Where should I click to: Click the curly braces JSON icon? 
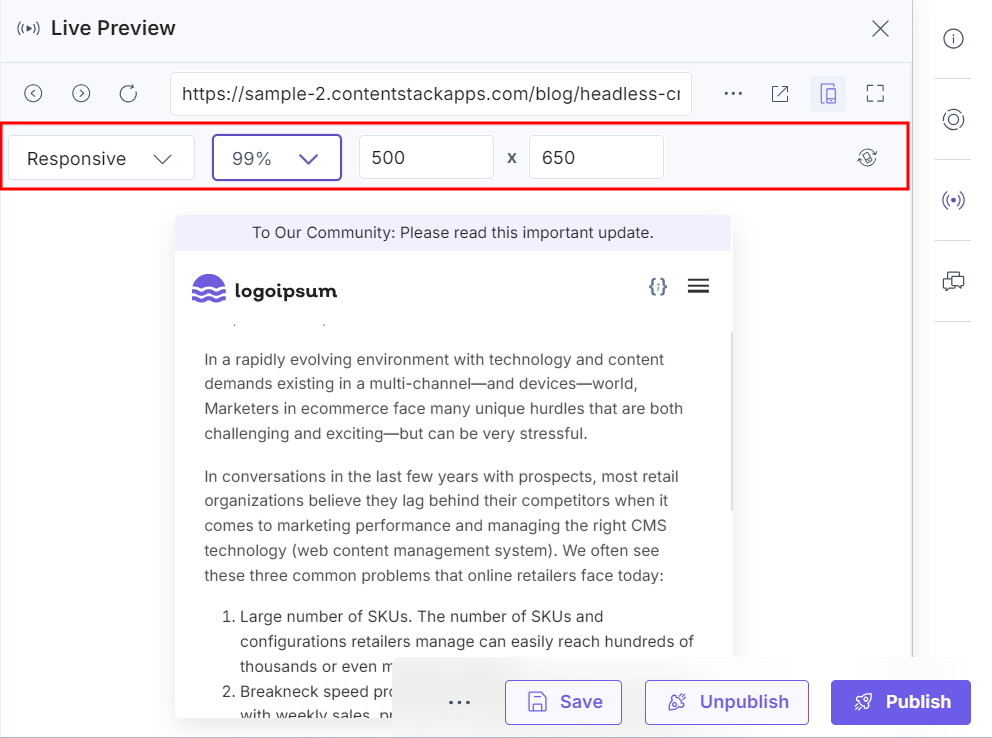coord(658,286)
